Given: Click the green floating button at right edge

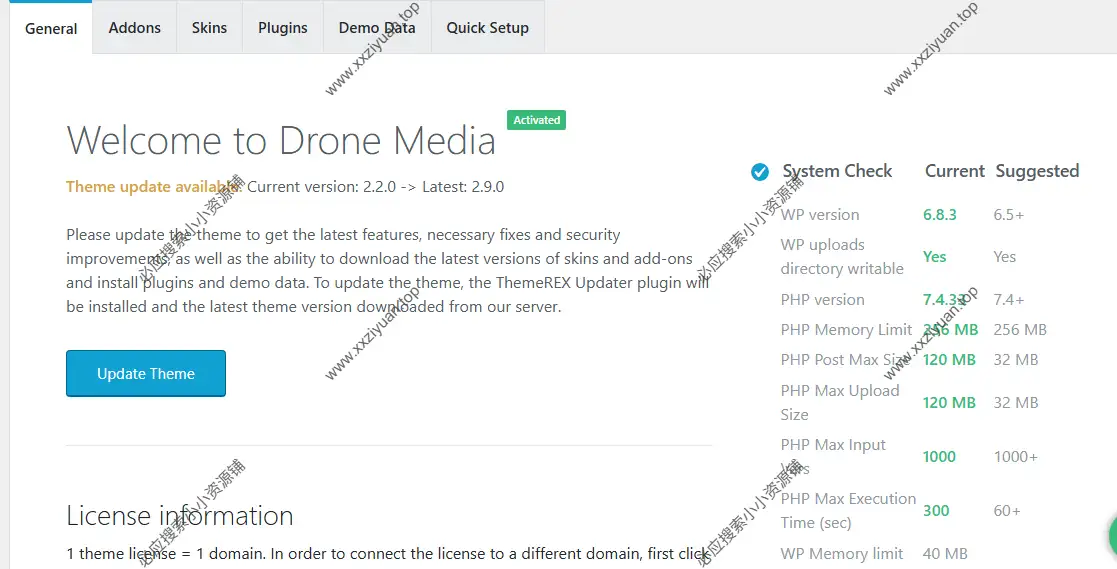Looking at the screenshot, I should point(1111,537).
